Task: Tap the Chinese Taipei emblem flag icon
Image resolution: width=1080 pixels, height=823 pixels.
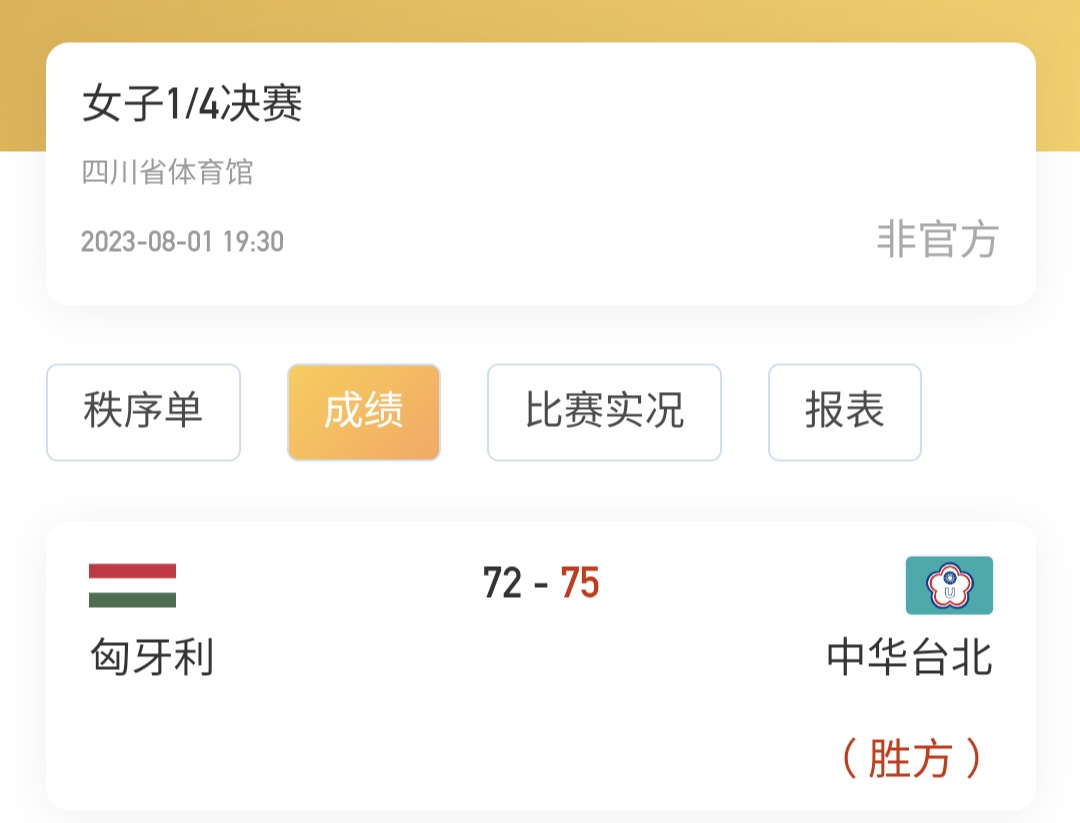Action: click(949, 585)
